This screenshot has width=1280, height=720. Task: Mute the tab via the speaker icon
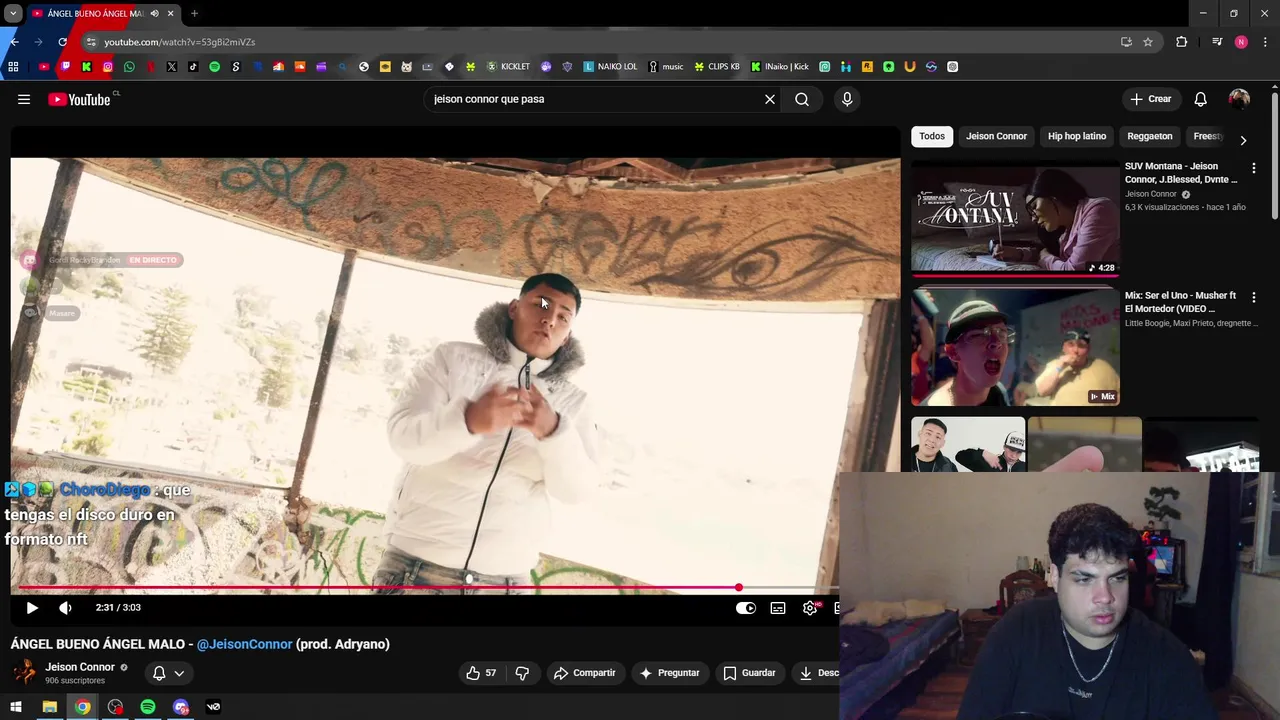tap(154, 13)
